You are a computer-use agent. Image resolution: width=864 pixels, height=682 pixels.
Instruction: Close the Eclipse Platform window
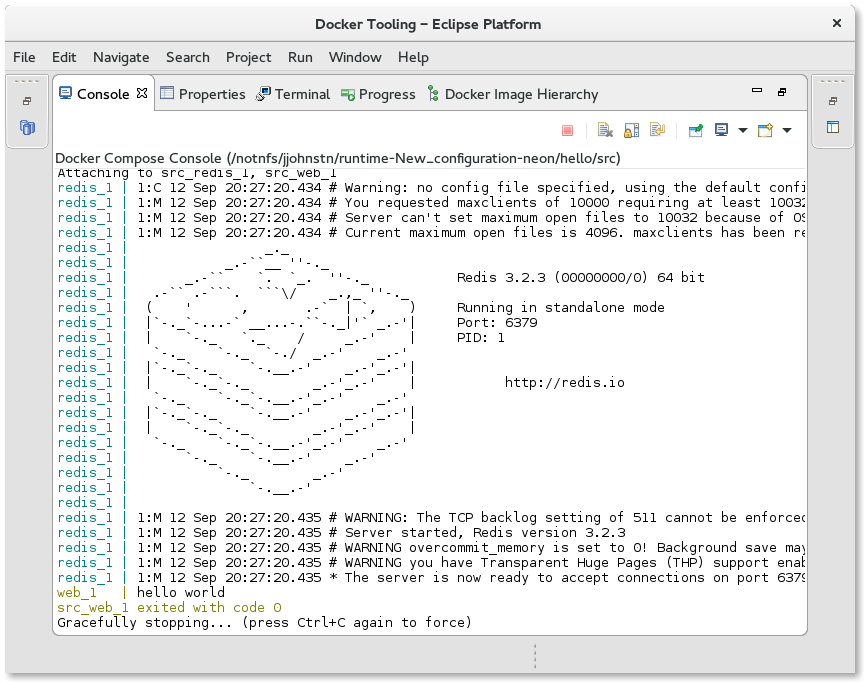[x=836, y=23]
